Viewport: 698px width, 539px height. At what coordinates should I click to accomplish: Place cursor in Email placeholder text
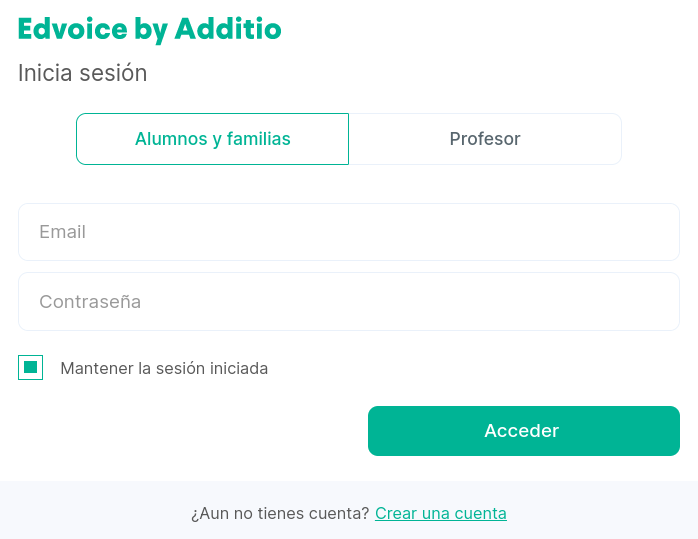pyautogui.click(x=62, y=232)
